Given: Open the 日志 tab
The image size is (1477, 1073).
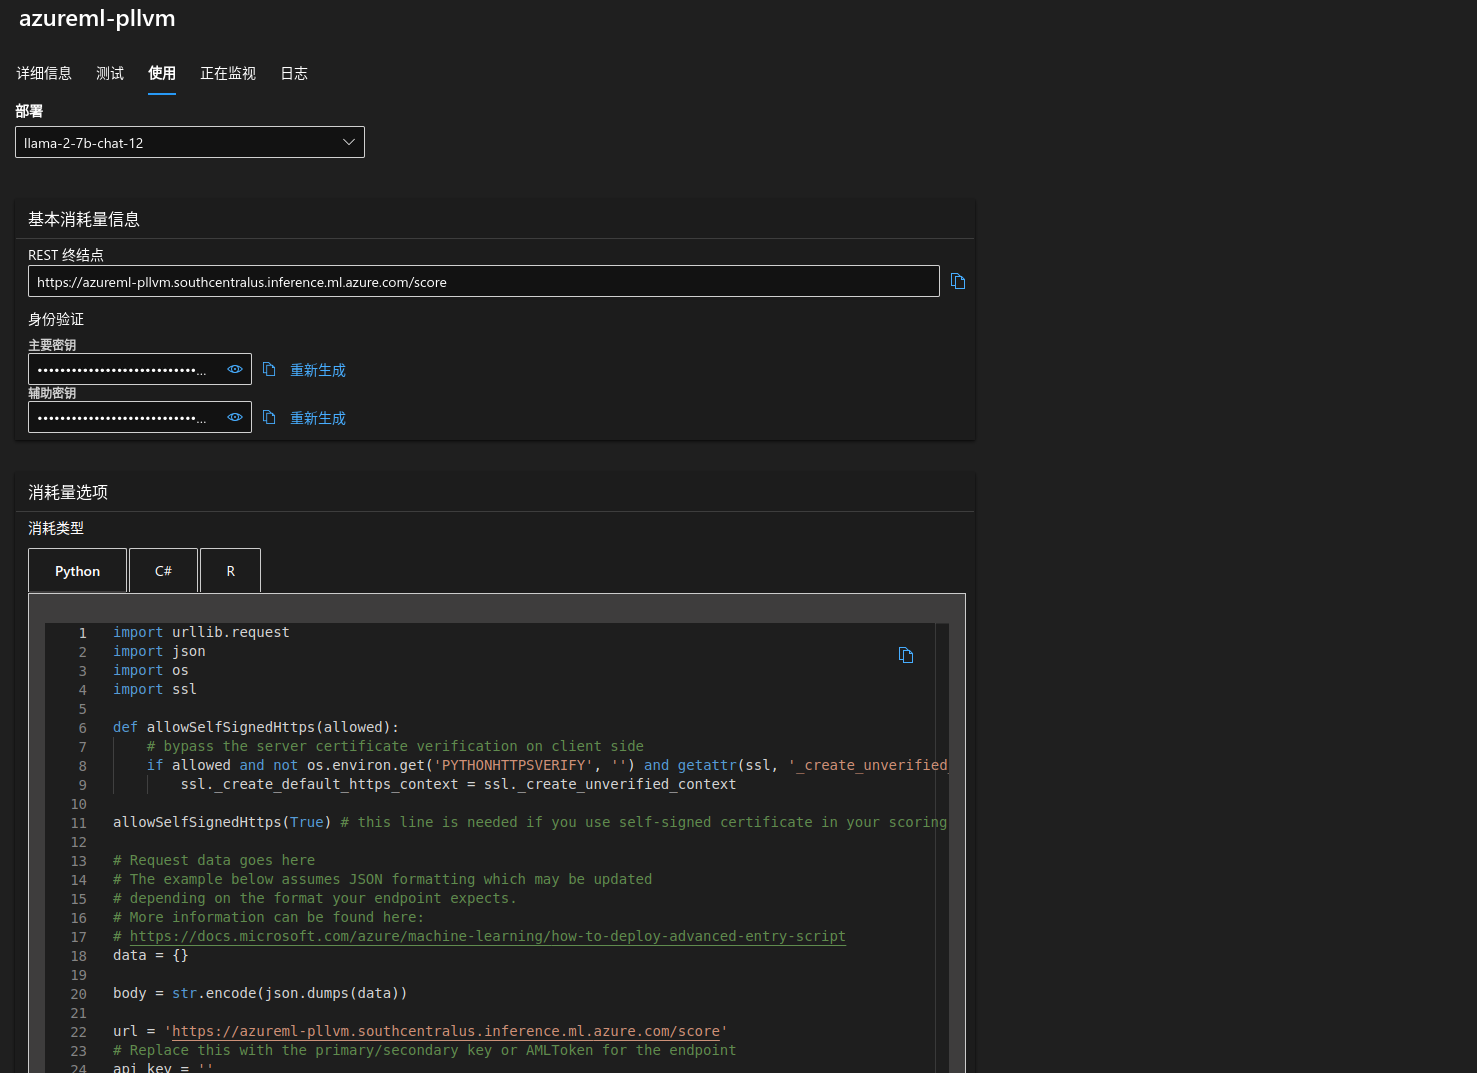Looking at the screenshot, I should pos(294,73).
